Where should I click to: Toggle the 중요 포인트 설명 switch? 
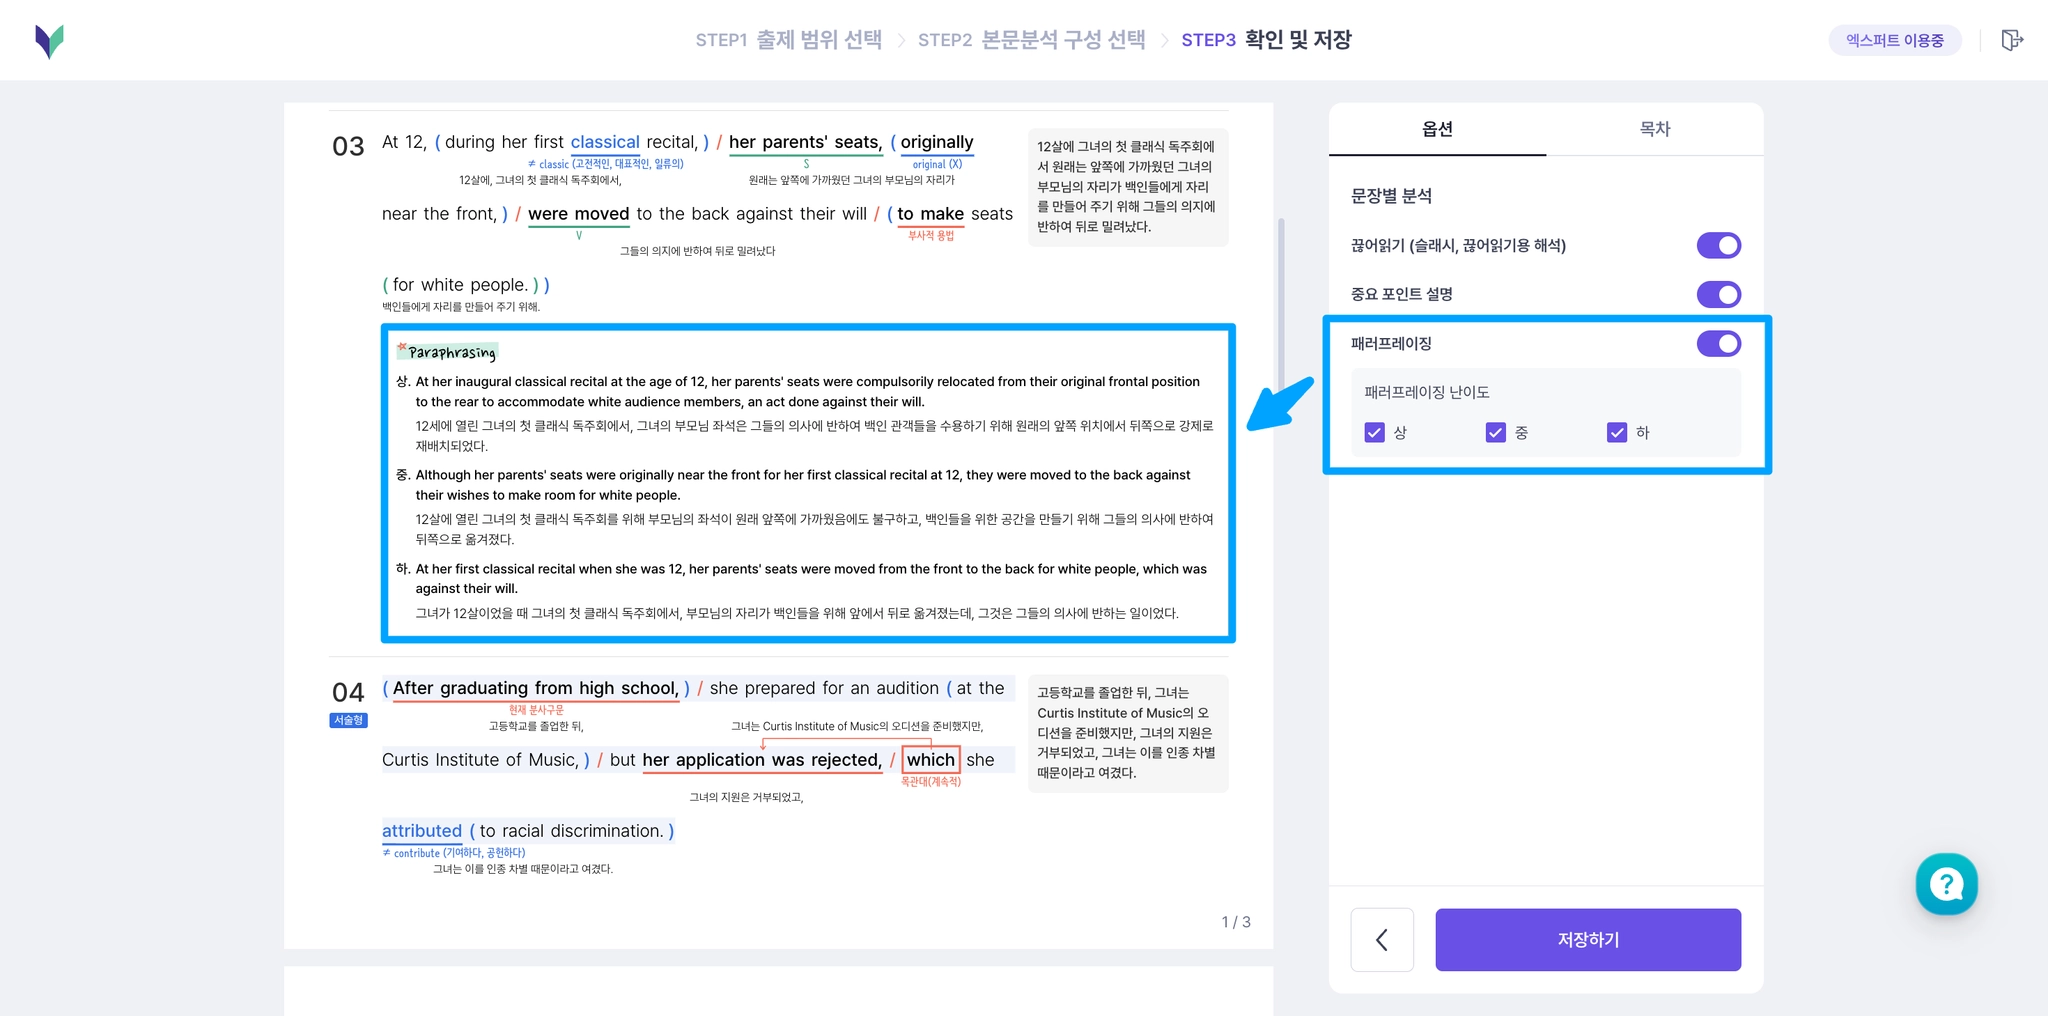coord(1719,294)
